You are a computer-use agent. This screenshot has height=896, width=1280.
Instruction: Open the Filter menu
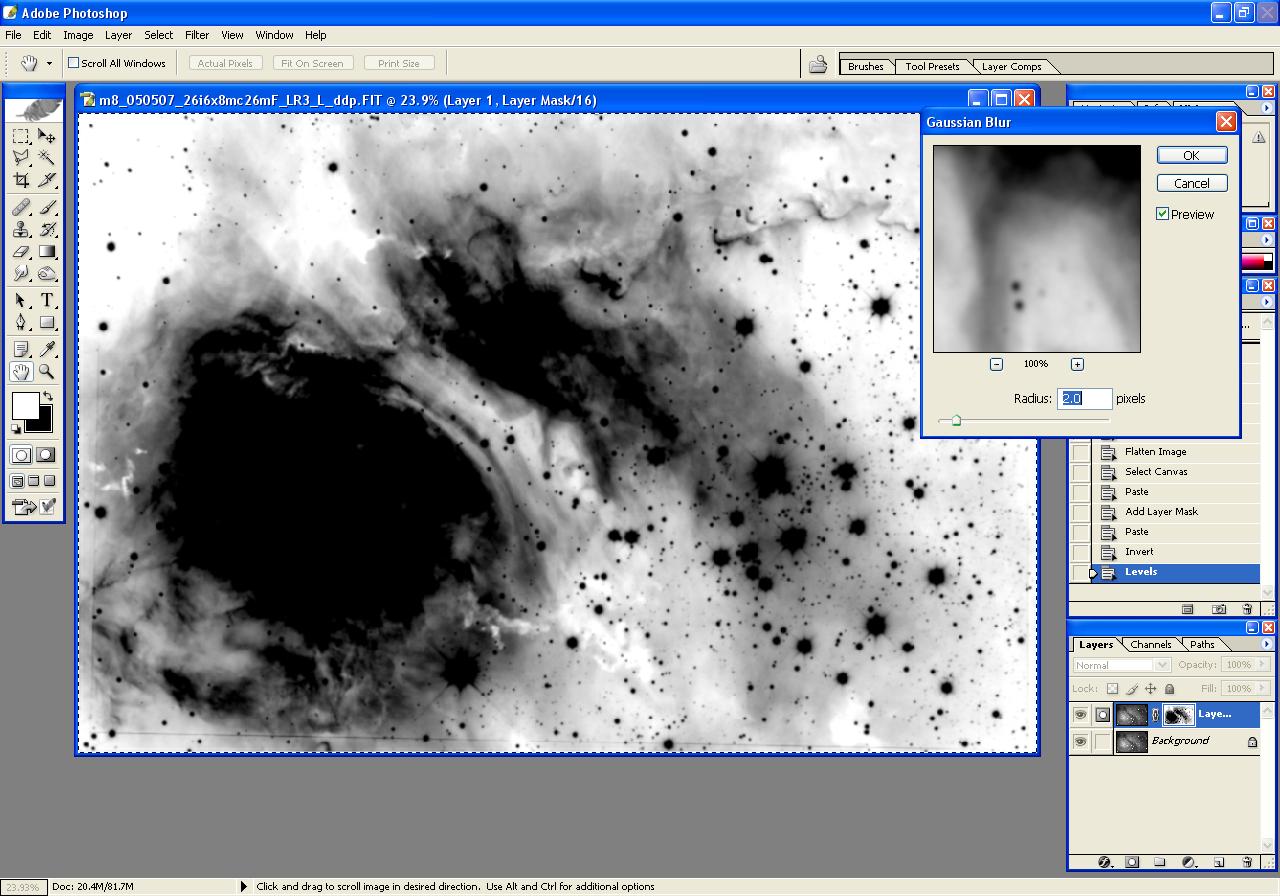tap(197, 35)
